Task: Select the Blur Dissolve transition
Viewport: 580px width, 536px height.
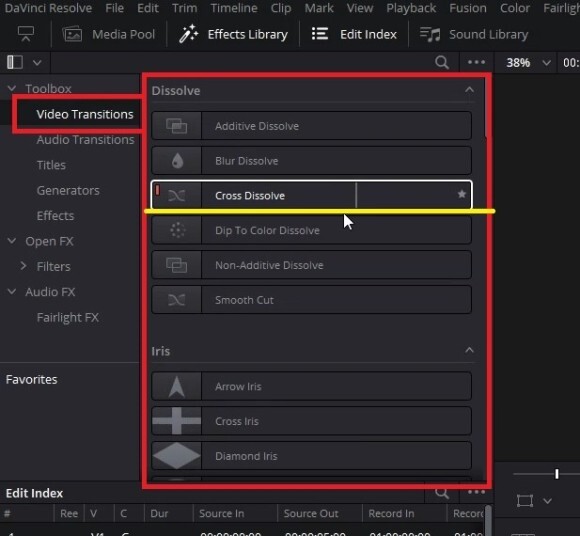Action: point(311,161)
